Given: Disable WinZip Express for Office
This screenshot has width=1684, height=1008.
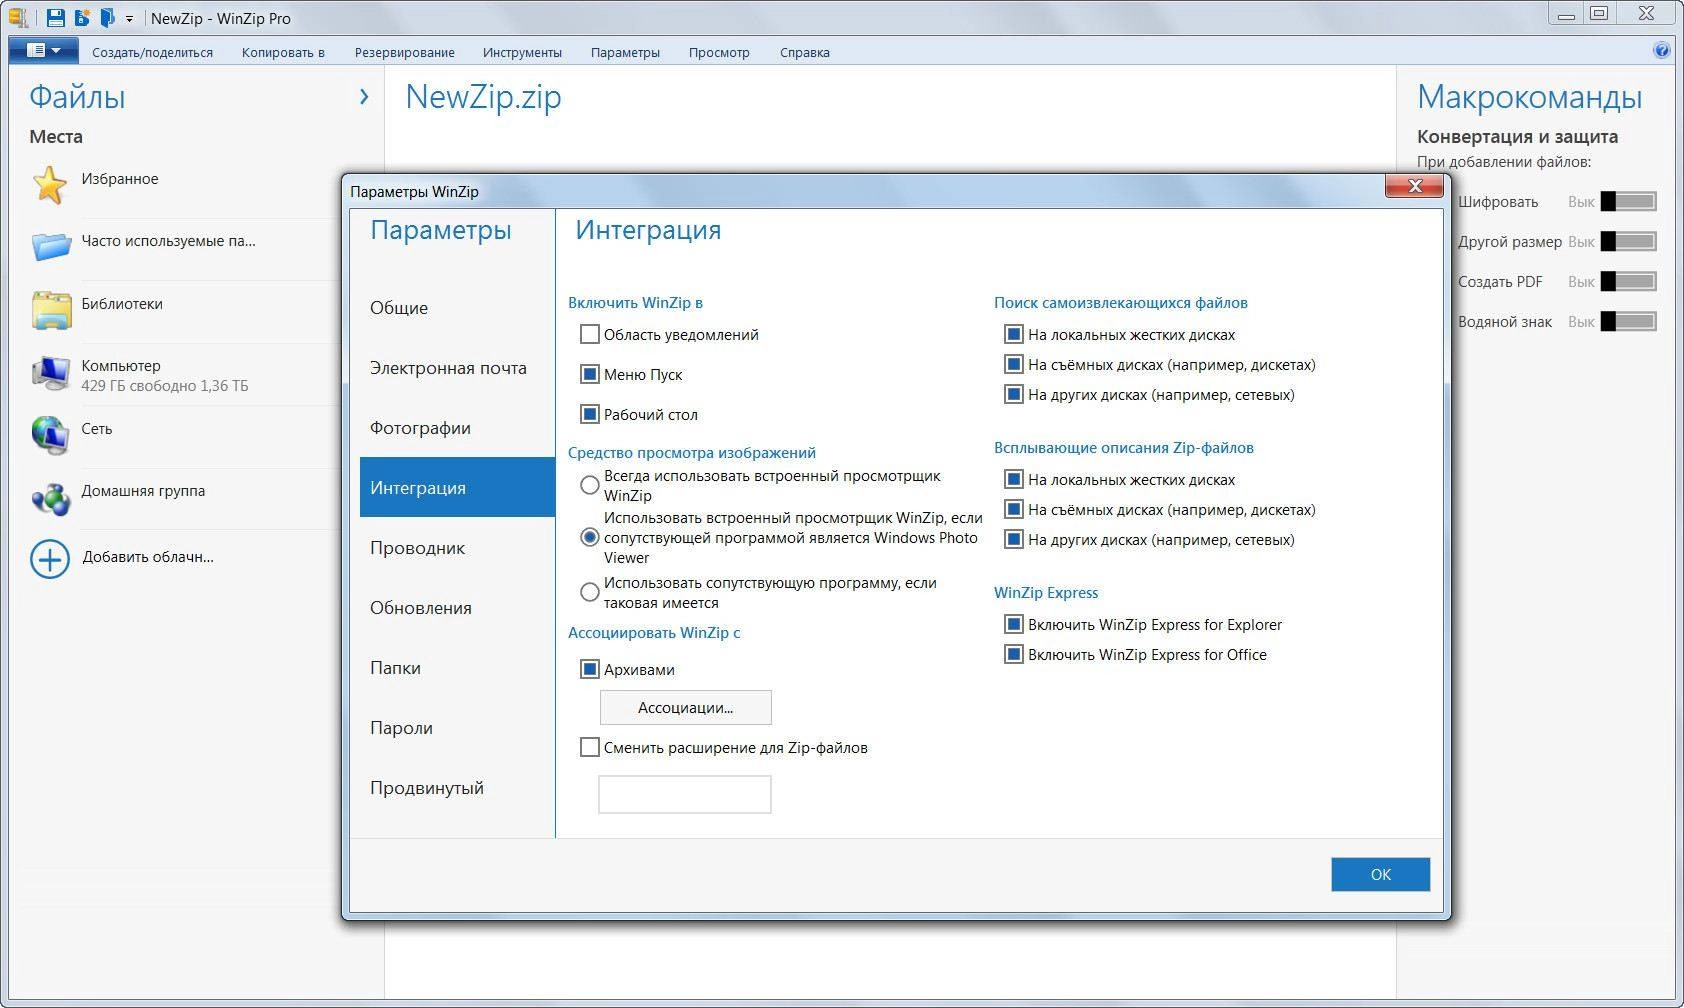Looking at the screenshot, I should click(x=1014, y=654).
